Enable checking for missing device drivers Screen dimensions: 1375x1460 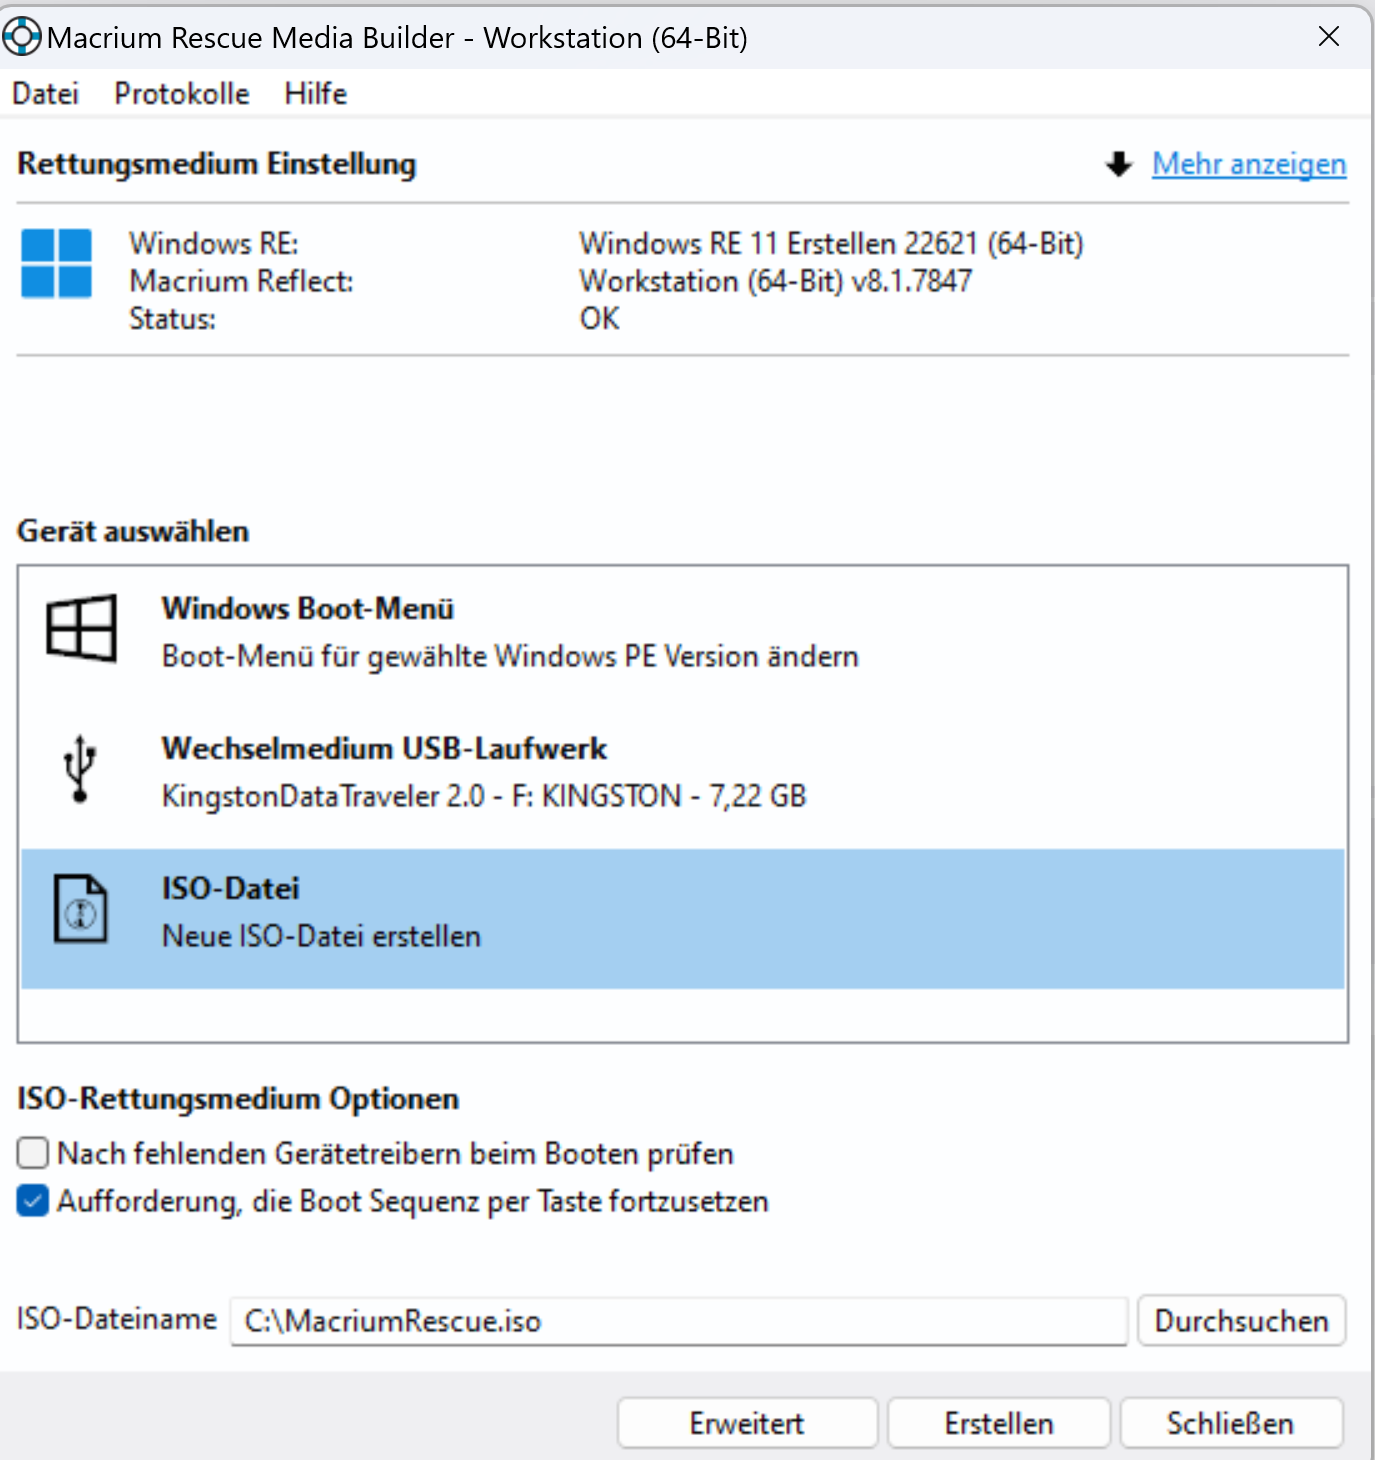coord(32,1152)
